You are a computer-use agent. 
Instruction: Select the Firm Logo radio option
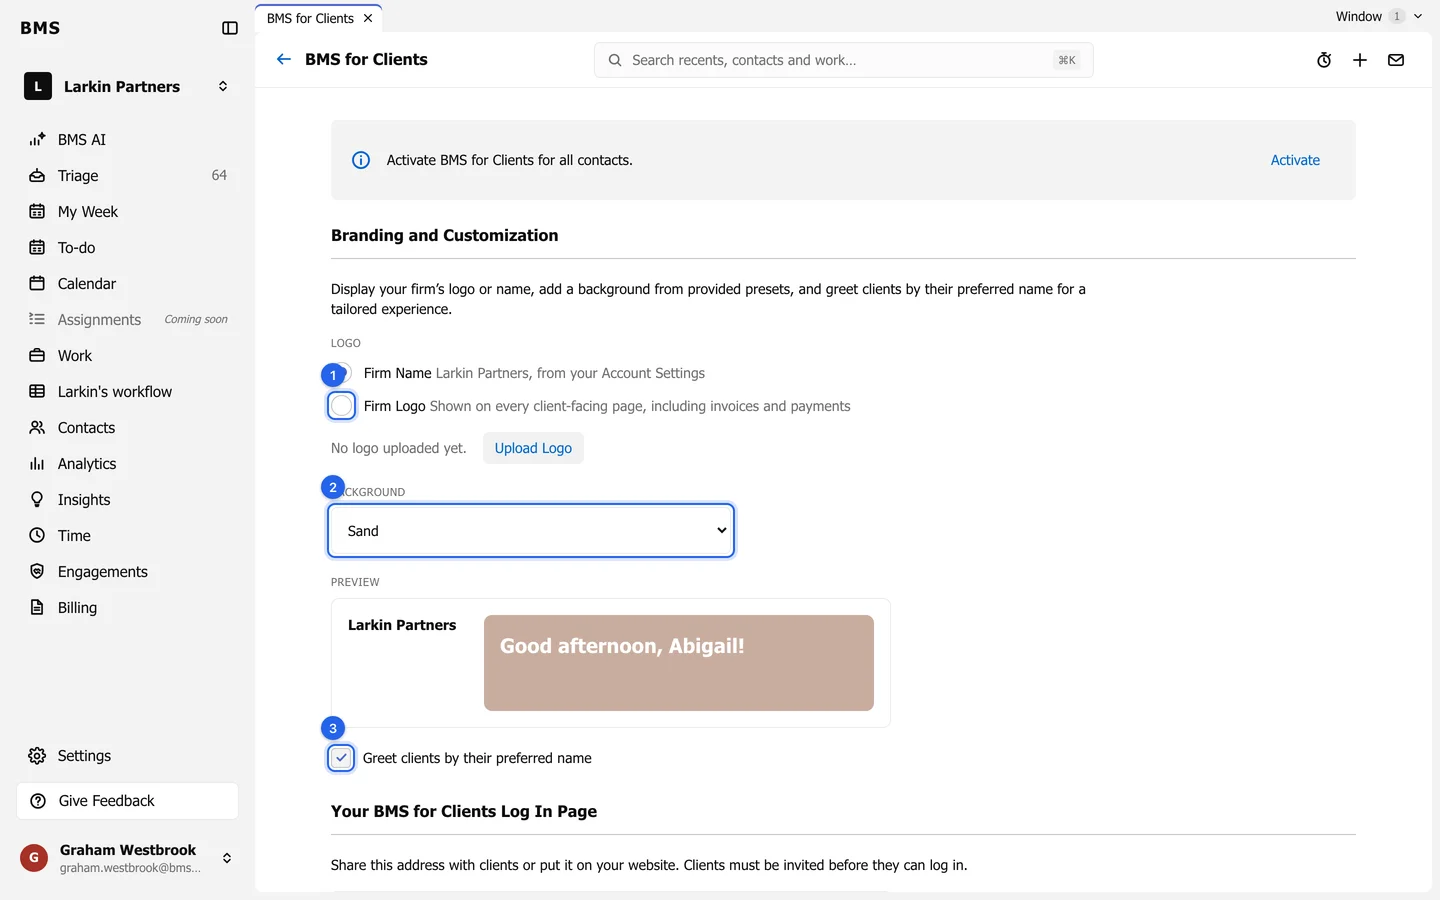[342, 406]
